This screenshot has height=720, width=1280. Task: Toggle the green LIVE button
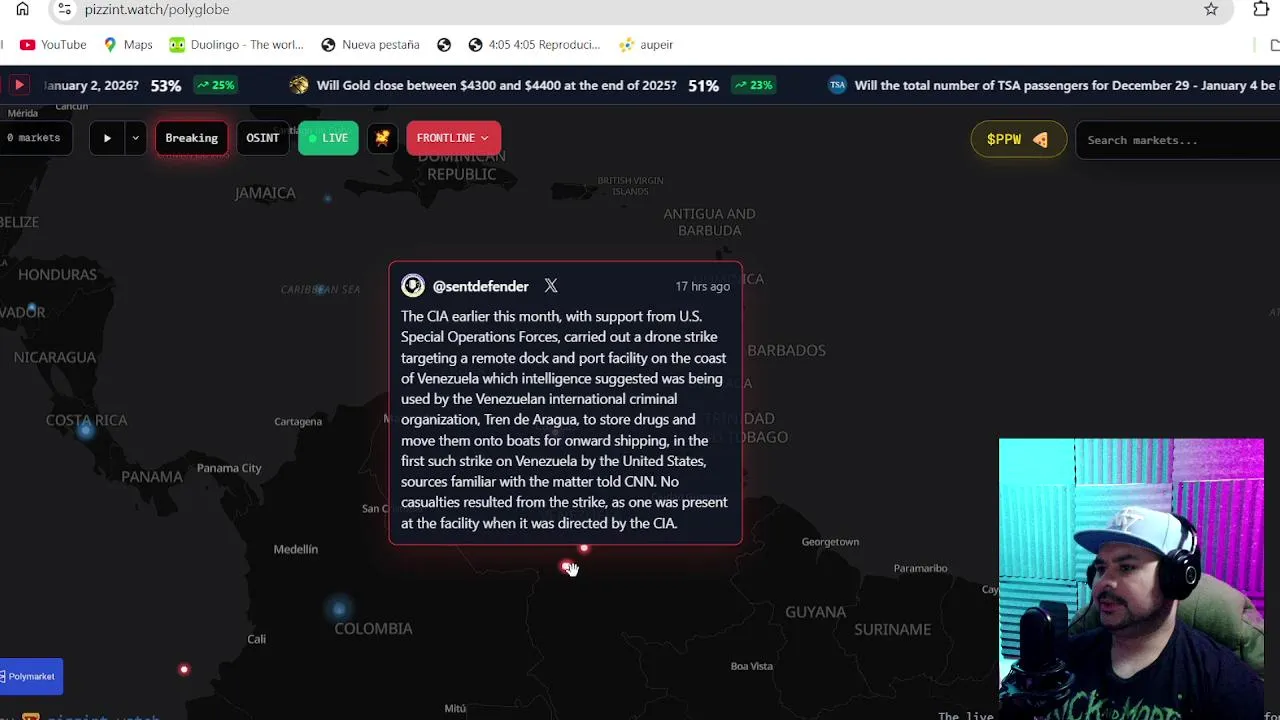coord(328,138)
